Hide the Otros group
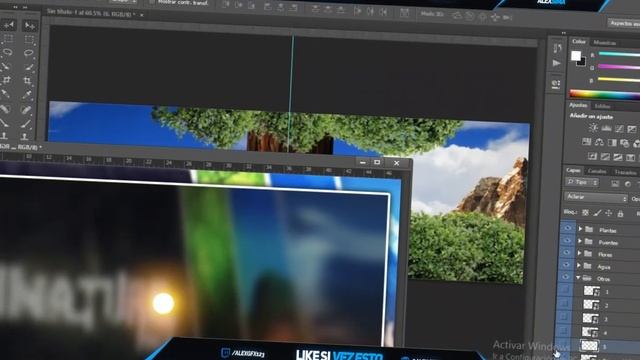 [x=565, y=277]
